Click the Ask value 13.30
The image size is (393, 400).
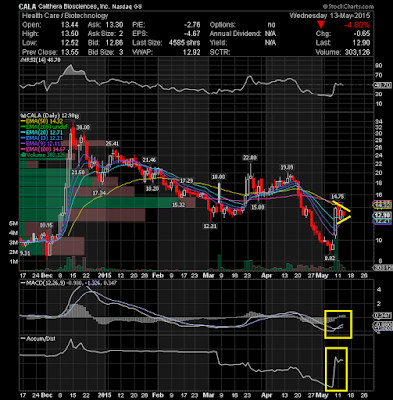pyautogui.click(x=115, y=25)
